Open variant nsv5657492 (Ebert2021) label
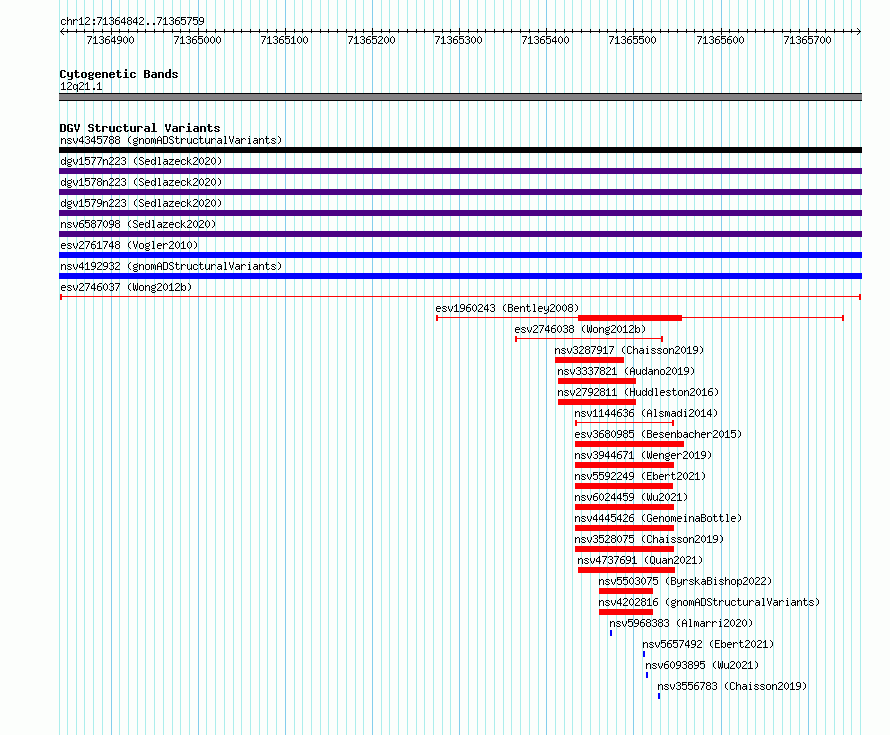This screenshot has width=890, height=735. click(x=708, y=644)
